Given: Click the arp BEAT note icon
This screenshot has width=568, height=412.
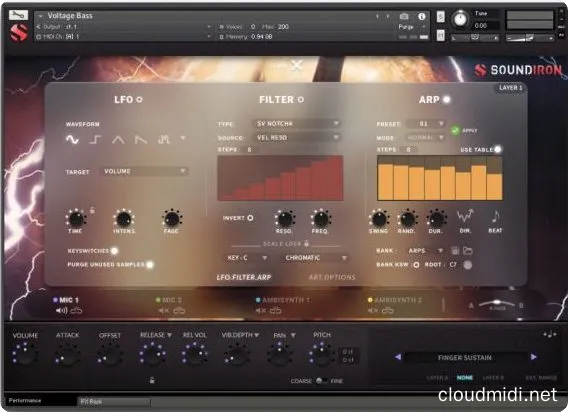Looking at the screenshot, I should [495, 217].
